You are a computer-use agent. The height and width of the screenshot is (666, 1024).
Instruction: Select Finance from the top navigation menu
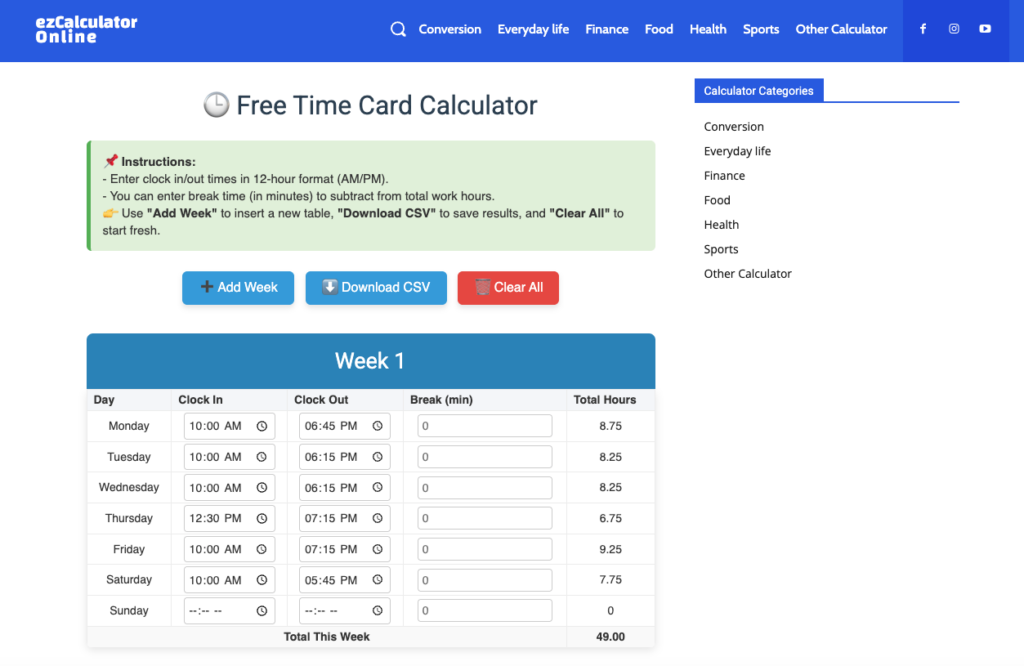(x=607, y=29)
